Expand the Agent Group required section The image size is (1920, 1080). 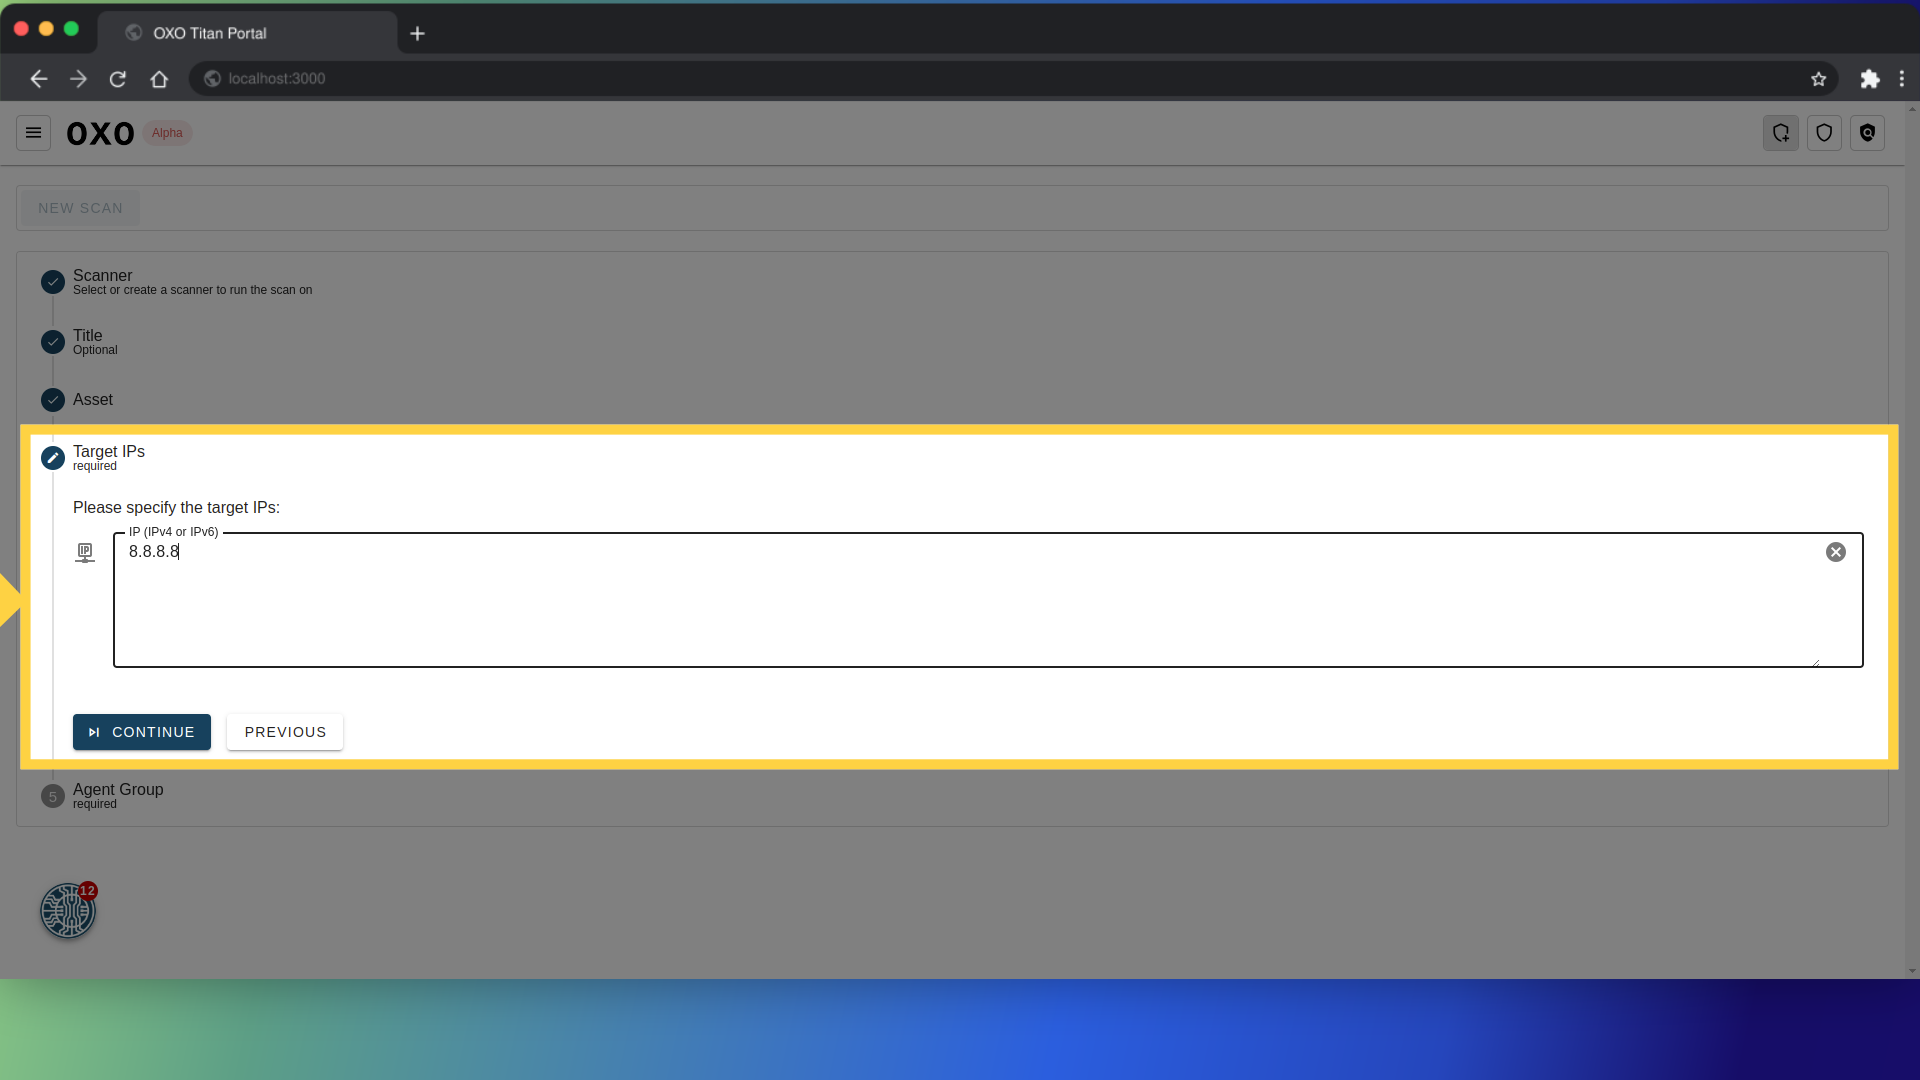click(119, 795)
